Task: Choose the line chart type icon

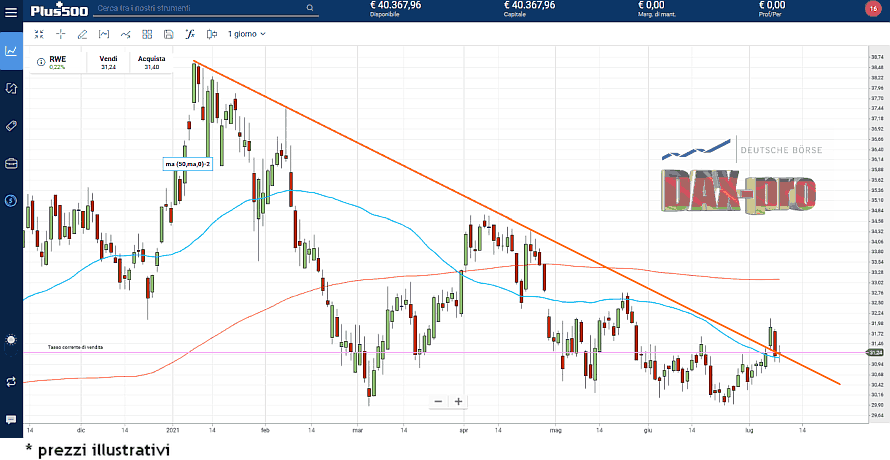Action: (125, 34)
